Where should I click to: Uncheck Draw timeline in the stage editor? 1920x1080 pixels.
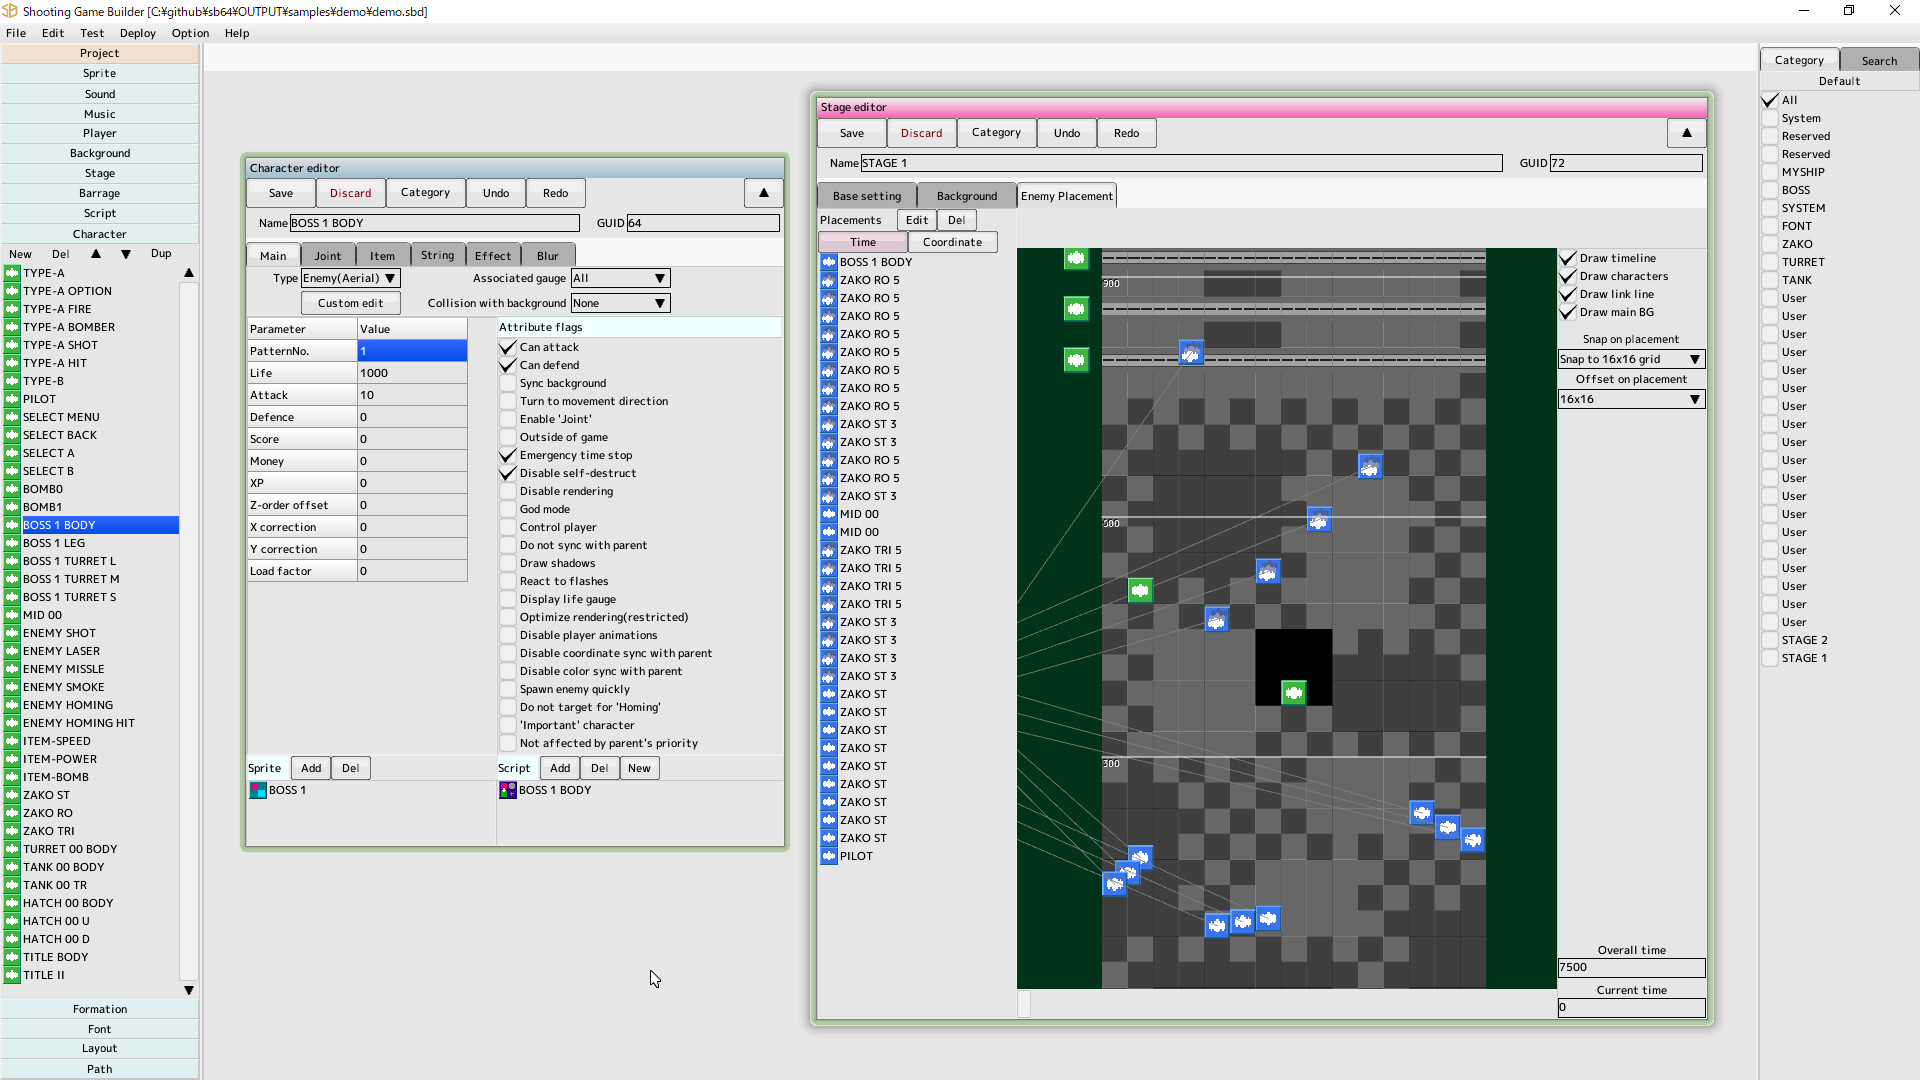pos(1569,258)
